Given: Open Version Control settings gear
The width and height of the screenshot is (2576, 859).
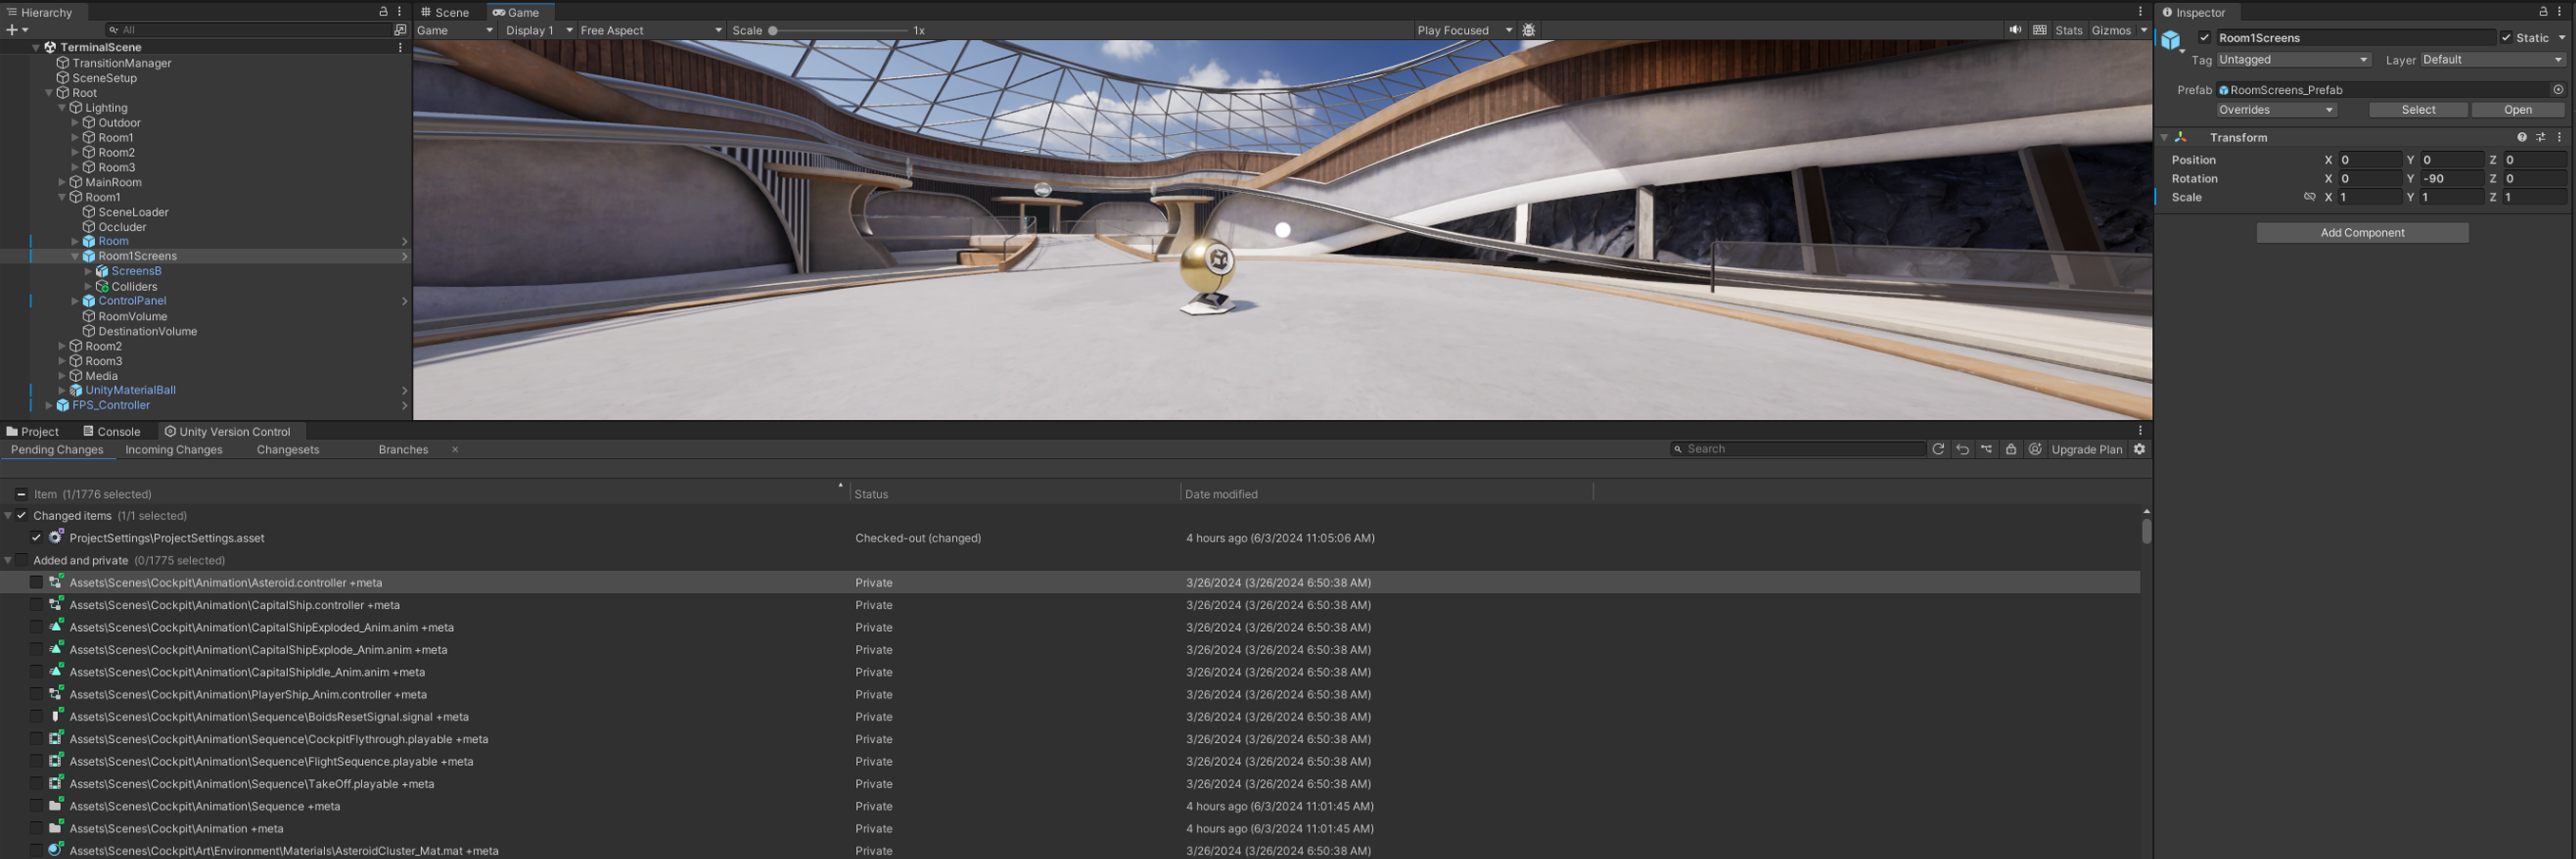Looking at the screenshot, I should pos(2139,449).
